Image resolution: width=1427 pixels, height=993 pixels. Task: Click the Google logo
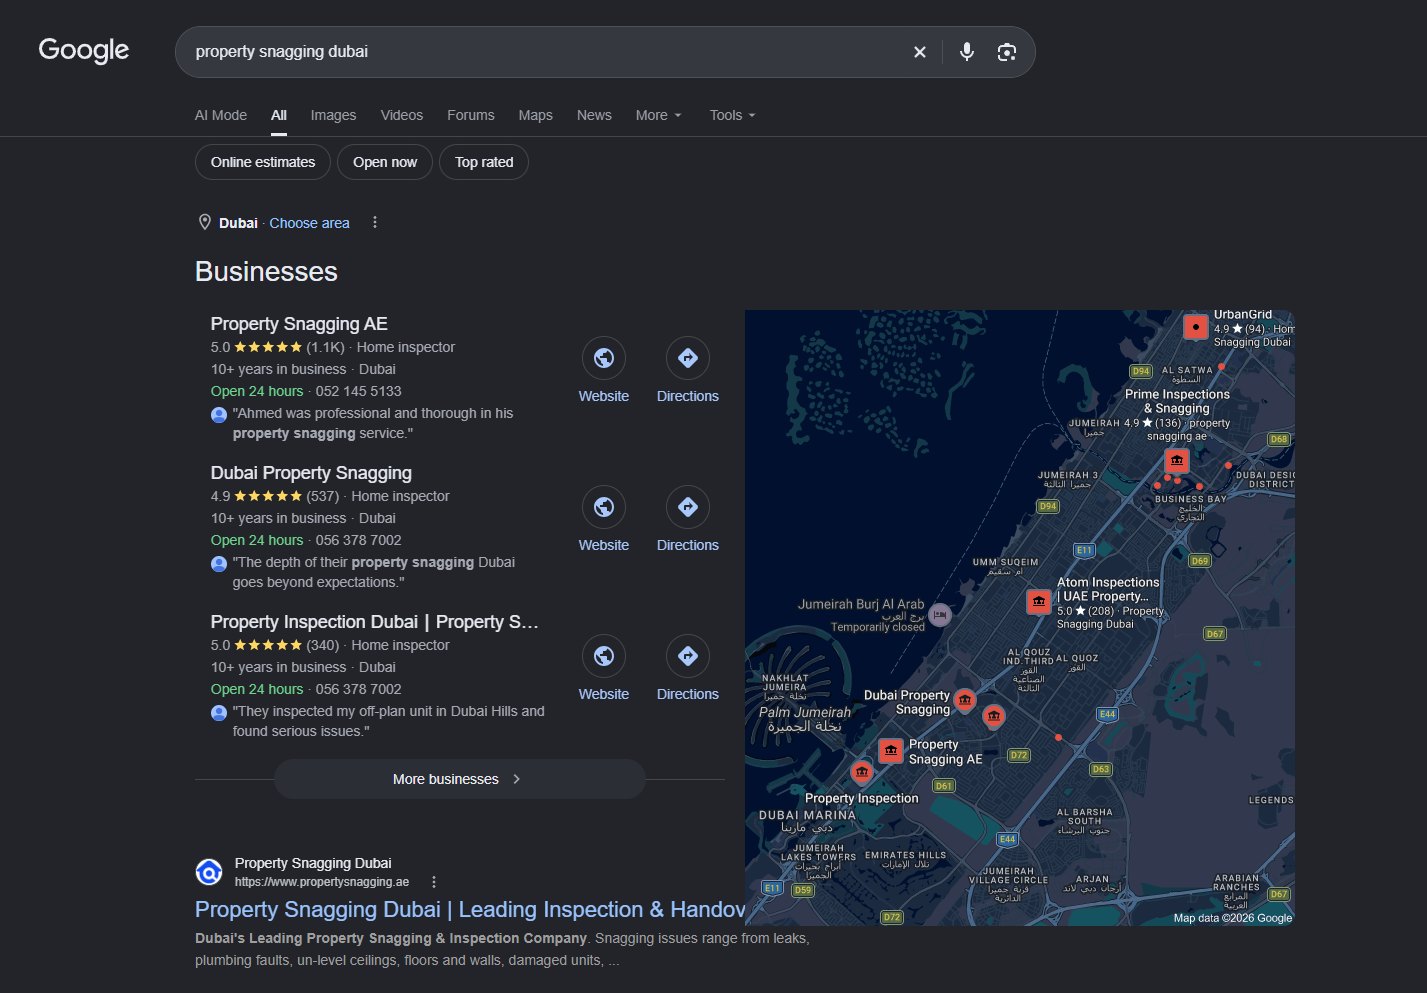[x=84, y=50]
